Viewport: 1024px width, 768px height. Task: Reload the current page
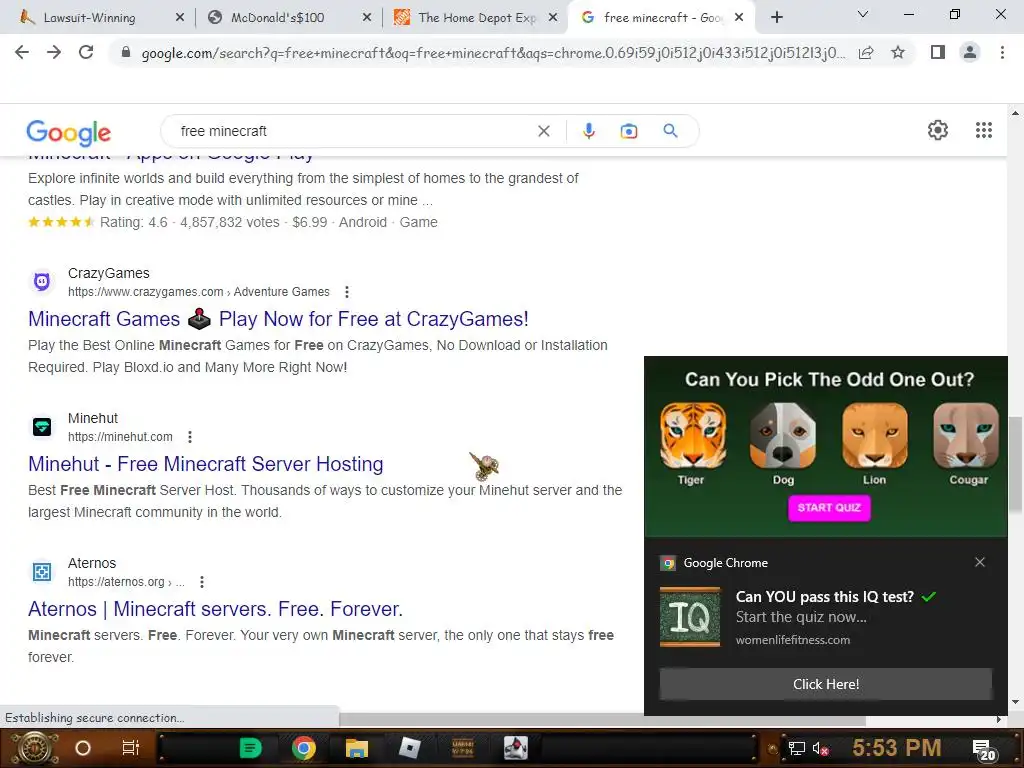tap(86, 52)
